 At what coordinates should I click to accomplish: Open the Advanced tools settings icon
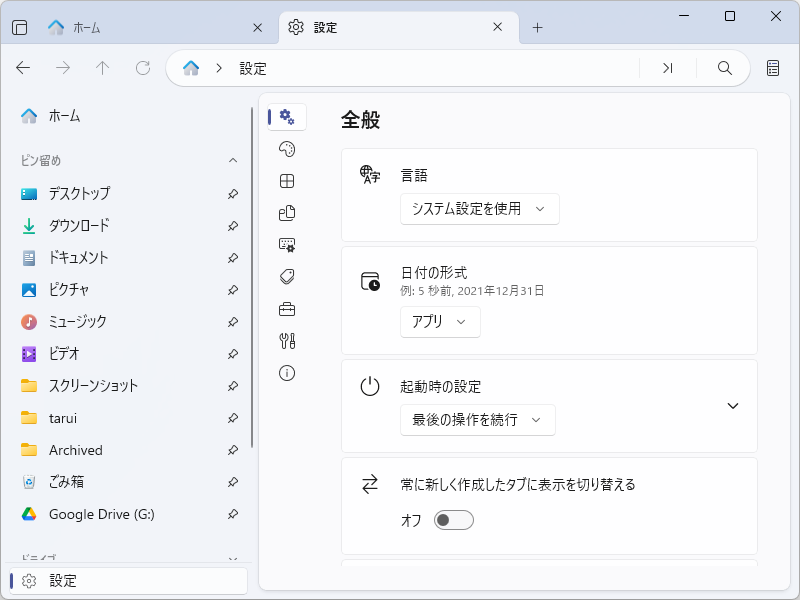click(287, 341)
